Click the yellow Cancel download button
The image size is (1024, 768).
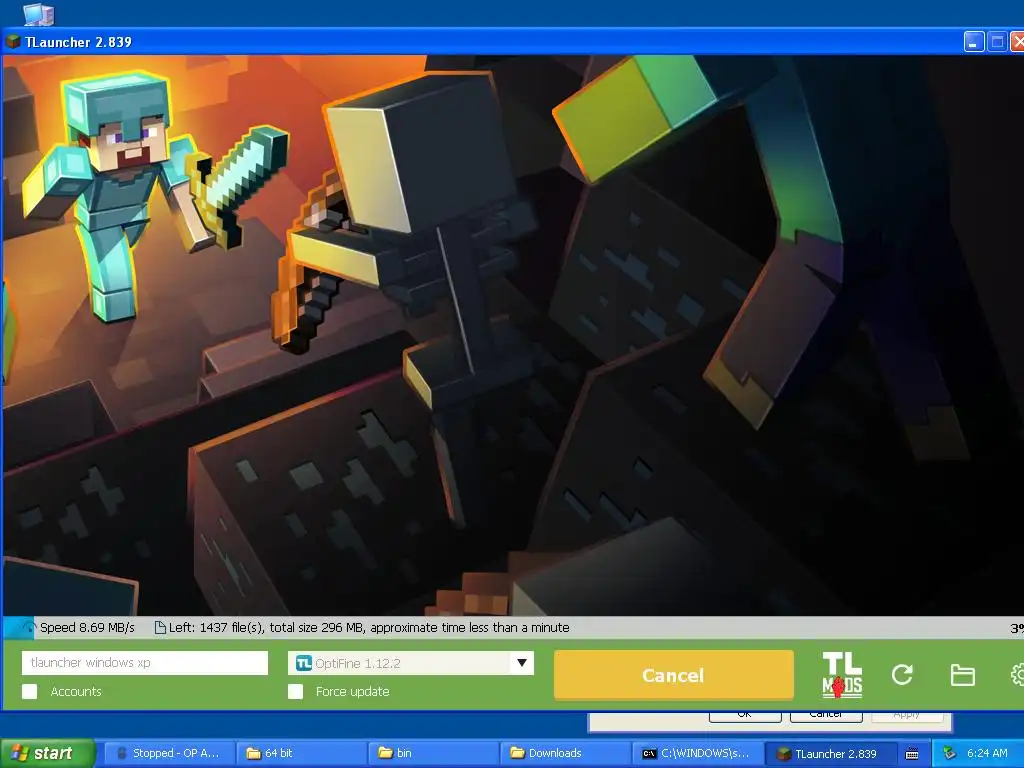[x=673, y=675]
